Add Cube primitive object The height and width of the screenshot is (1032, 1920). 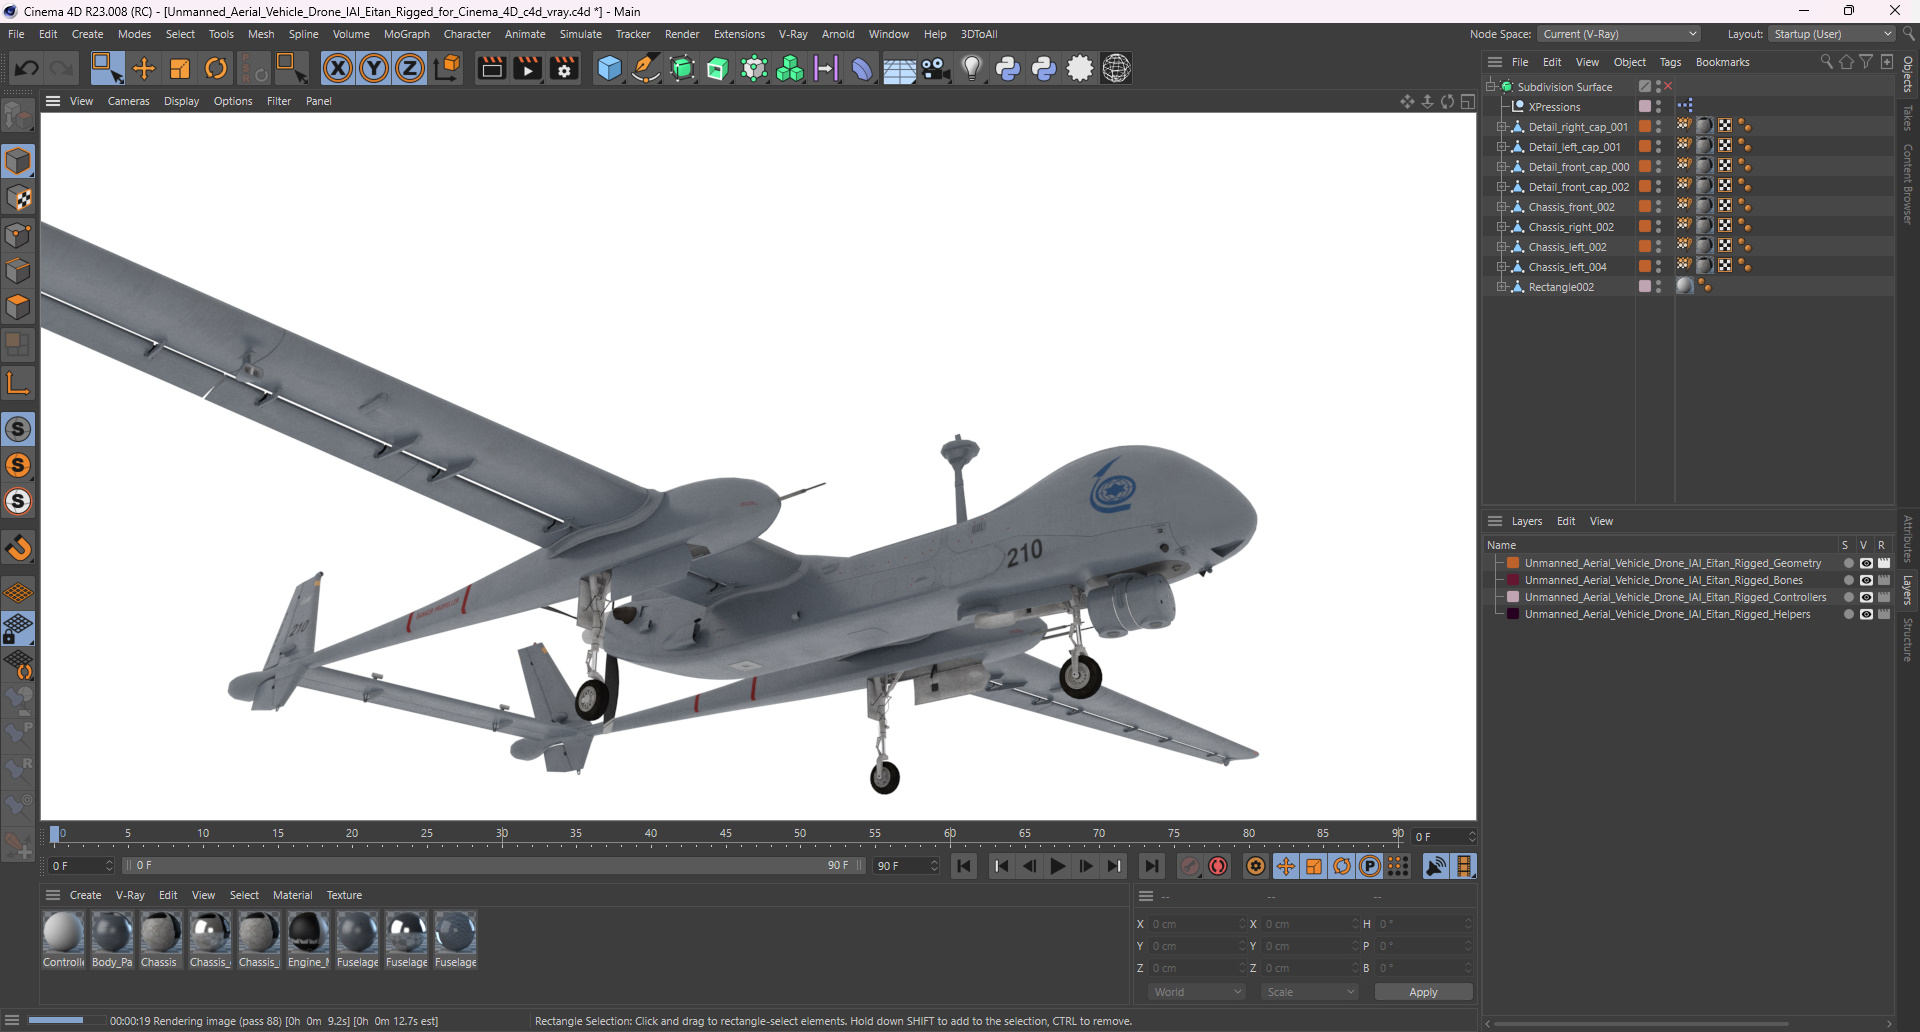[609, 68]
